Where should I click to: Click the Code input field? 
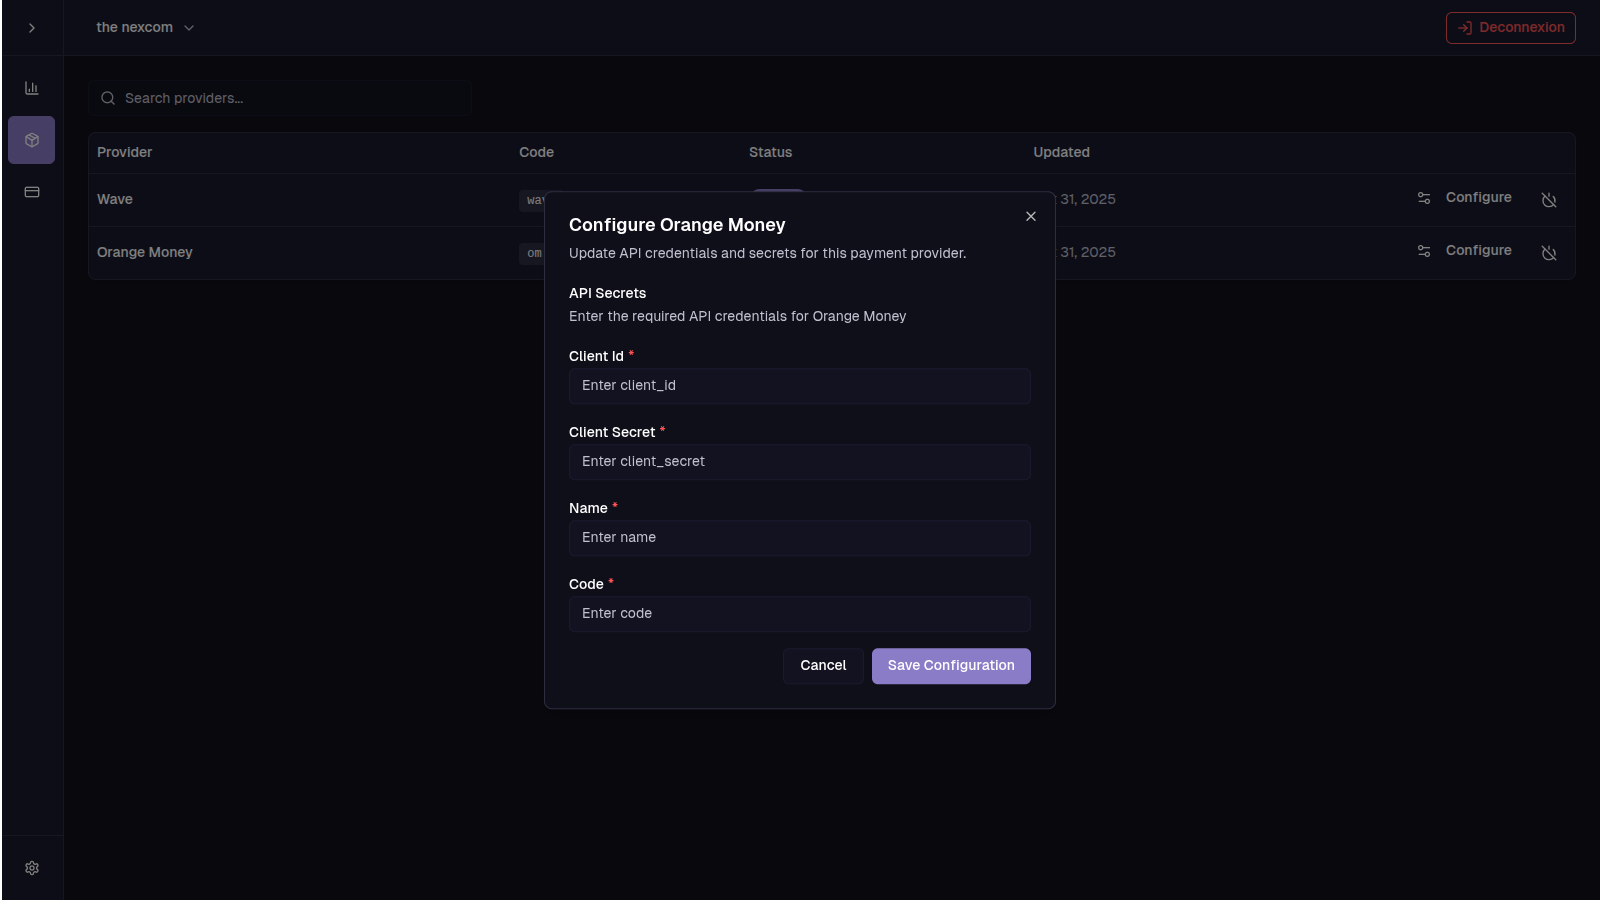(799, 614)
